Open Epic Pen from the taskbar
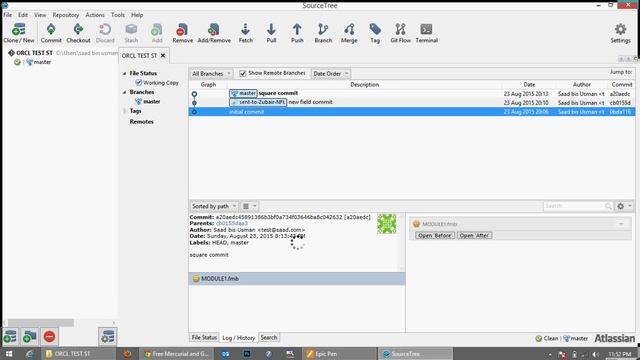 339,354
